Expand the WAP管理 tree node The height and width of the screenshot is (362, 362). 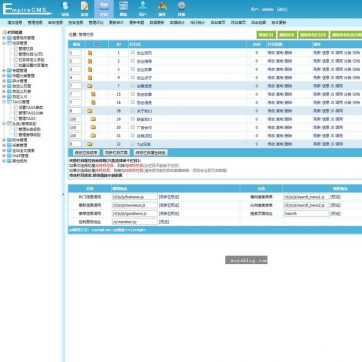(4, 156)
